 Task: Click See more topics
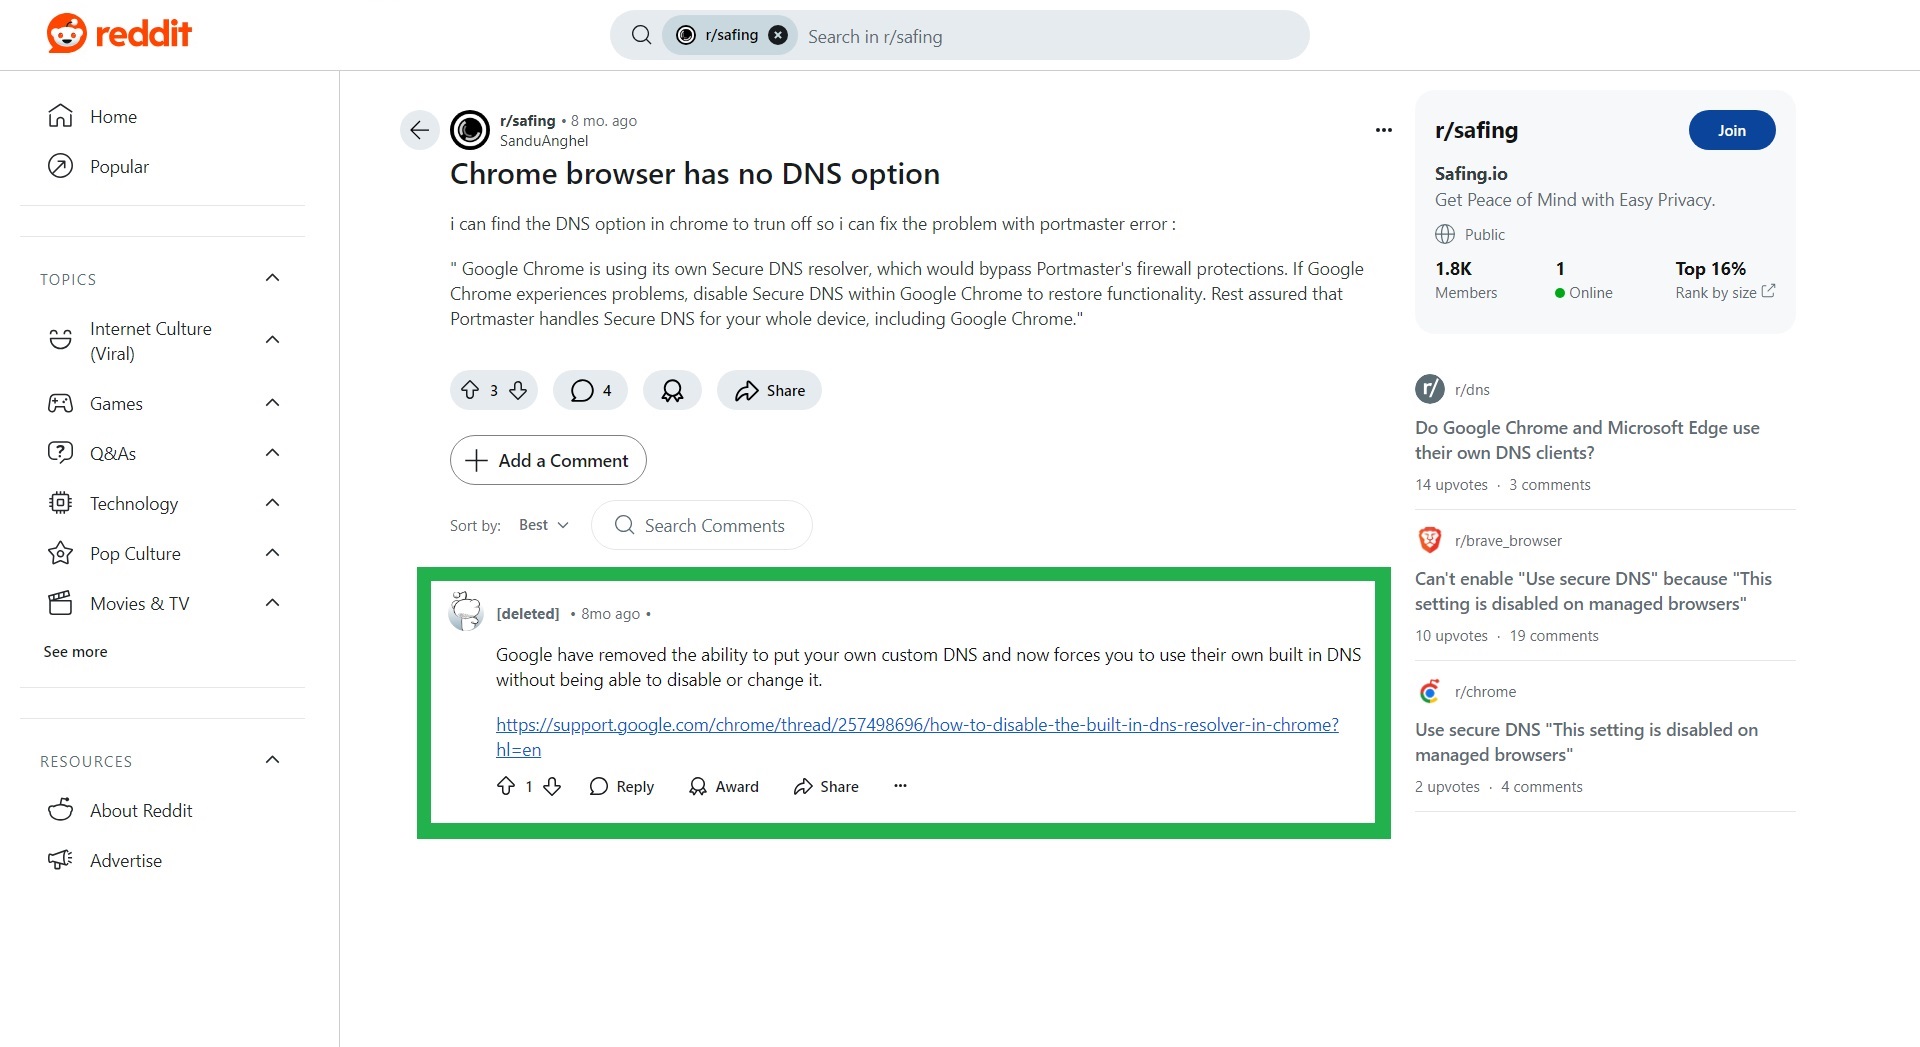click(75, 651)
